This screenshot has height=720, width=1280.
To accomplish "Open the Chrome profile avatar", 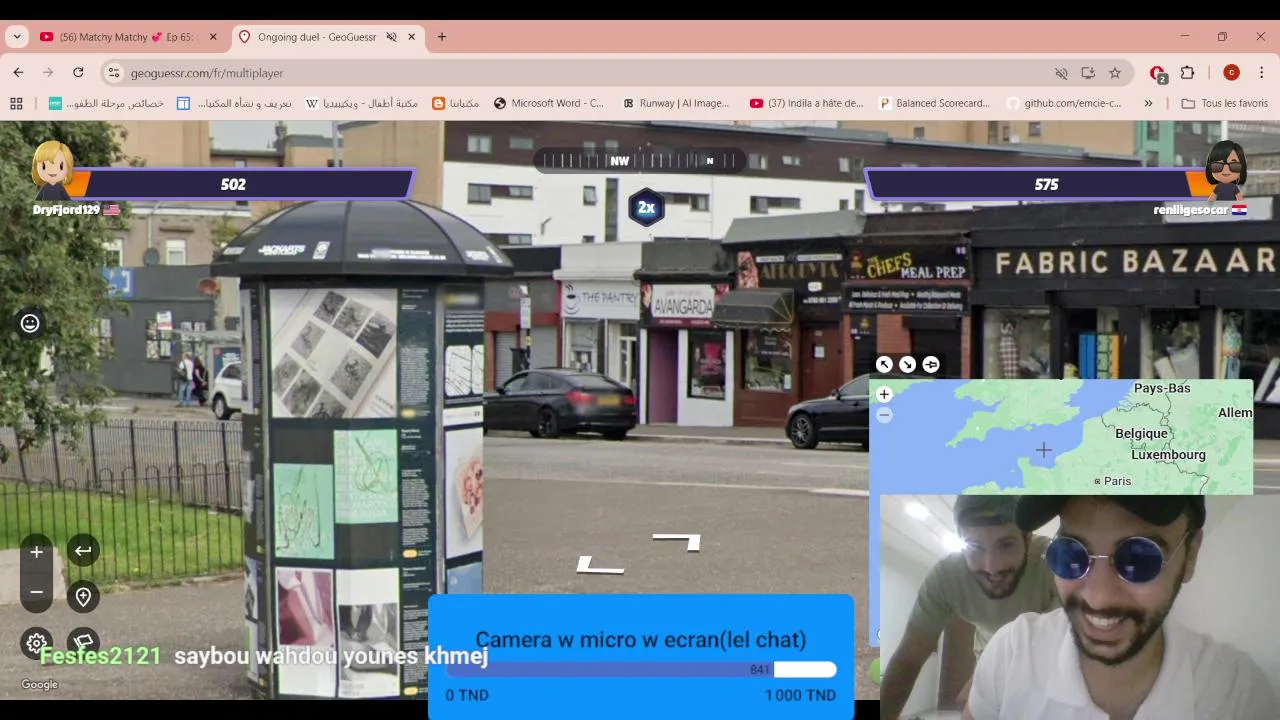I will (1231, 73).
